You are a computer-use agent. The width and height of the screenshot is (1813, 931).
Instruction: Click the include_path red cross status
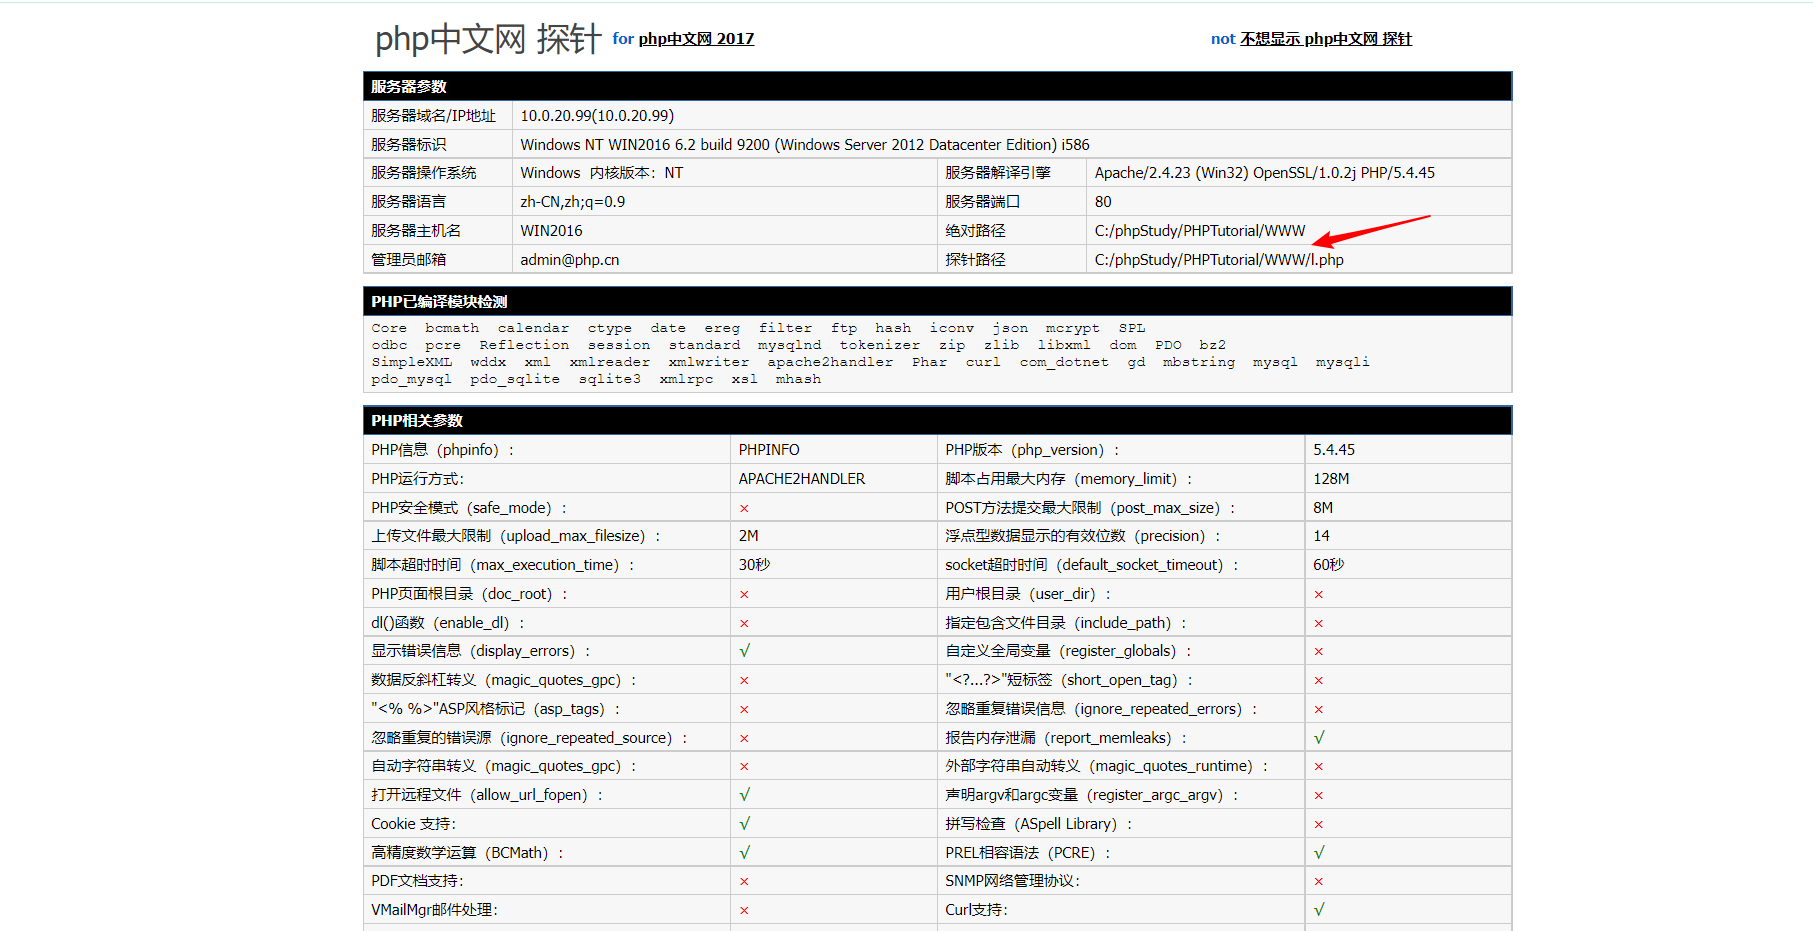(x=1318, y=623)
